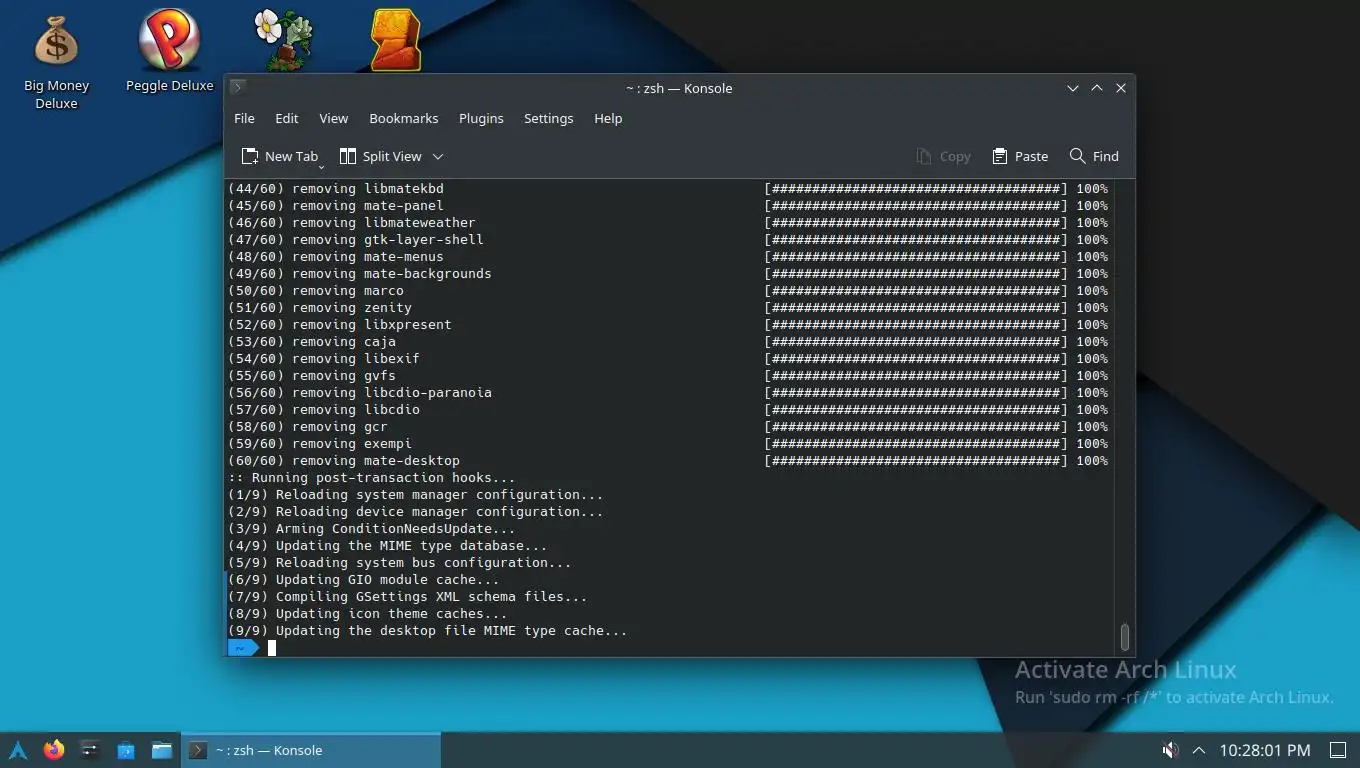Open System Settings from the taskbar
This screenshot has width=1360, height=768.
[90, 750]
